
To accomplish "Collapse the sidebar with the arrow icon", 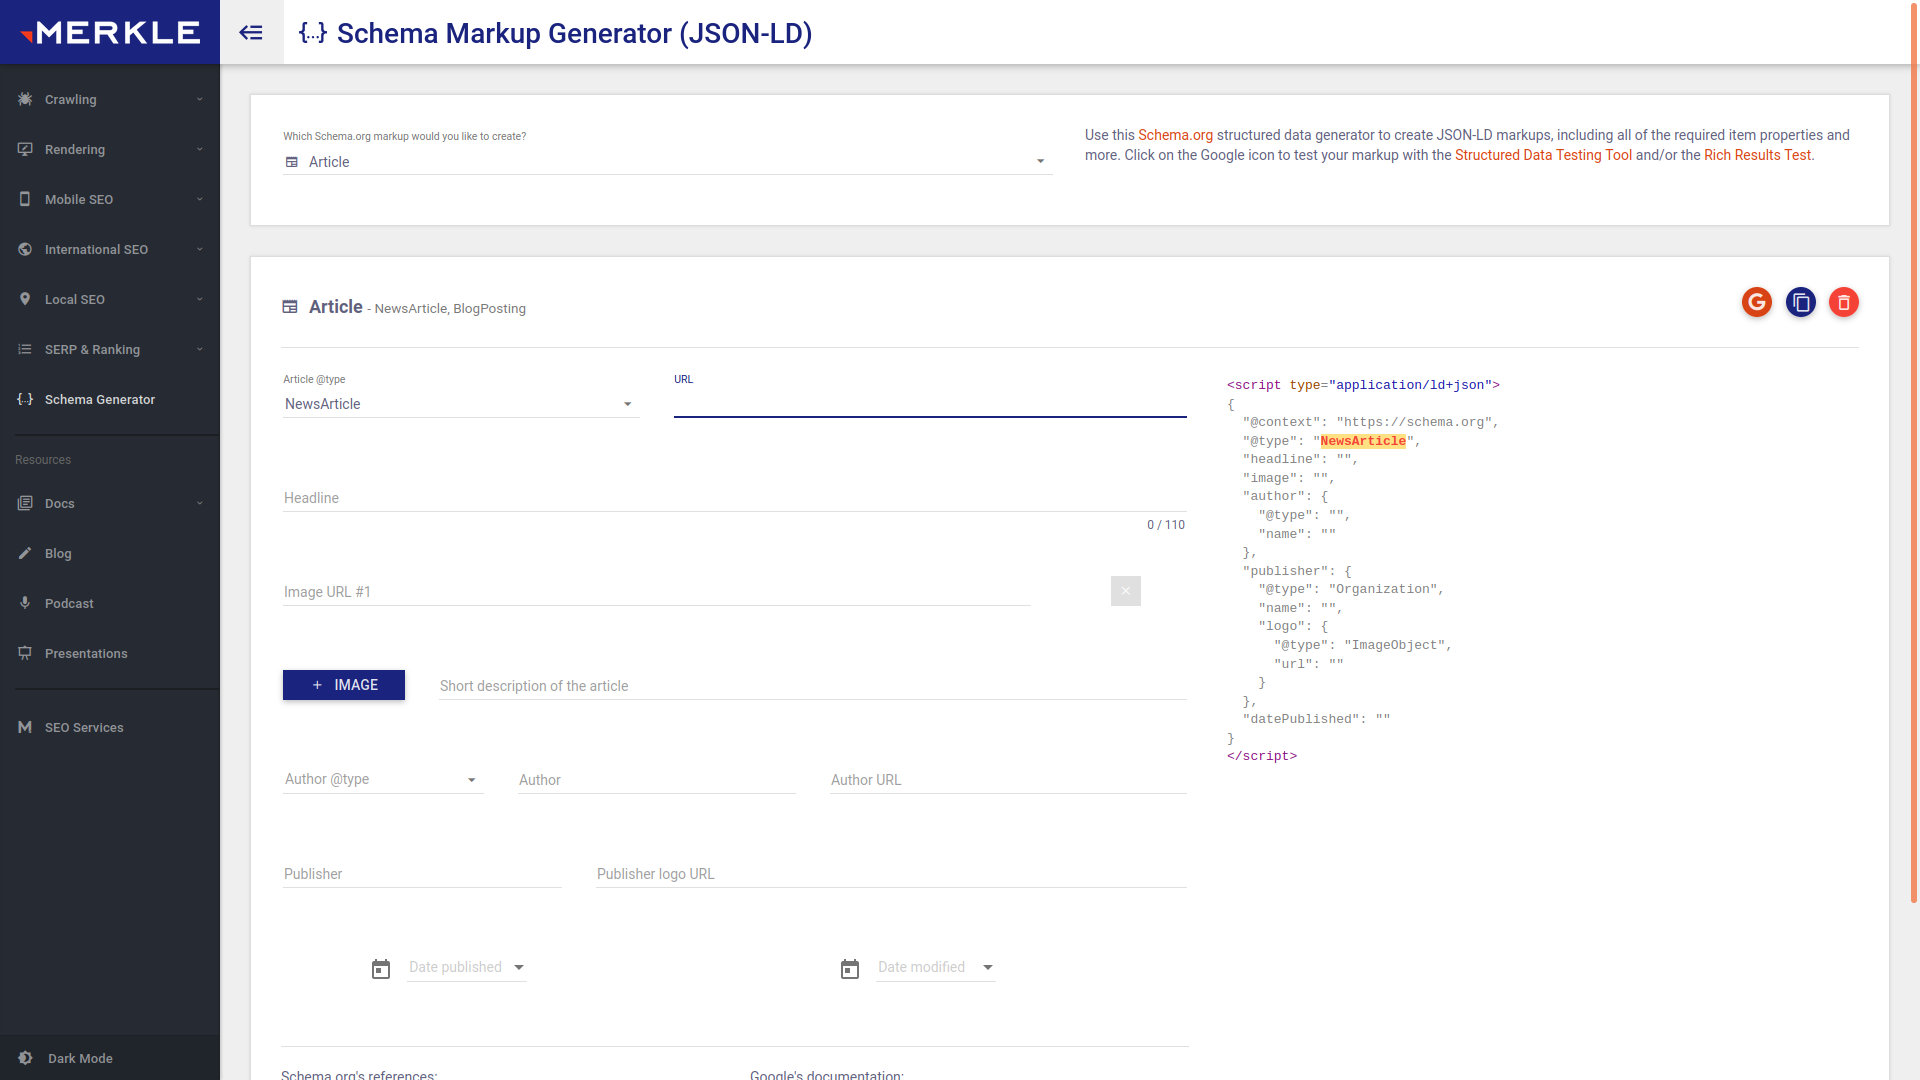I will click(x=251, y=32).
